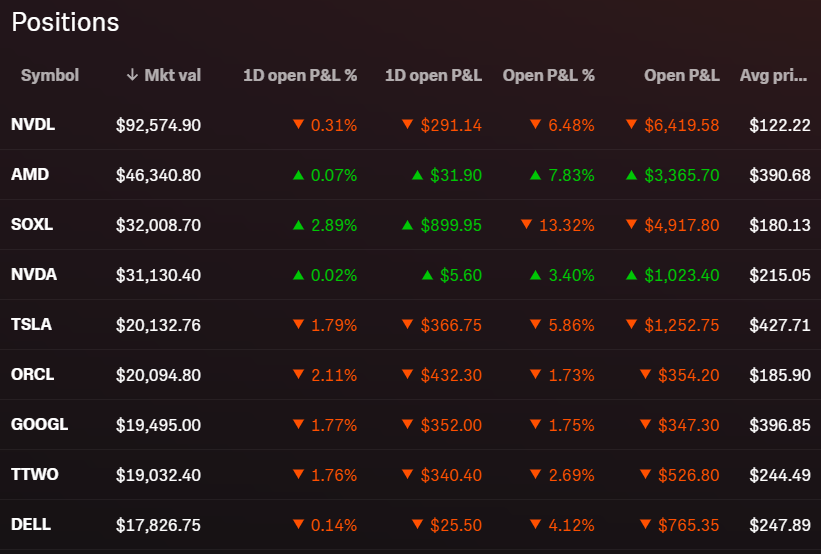Click the SOXL 1D change 2.89%
821x554 pixels.
tap(334, 225)
